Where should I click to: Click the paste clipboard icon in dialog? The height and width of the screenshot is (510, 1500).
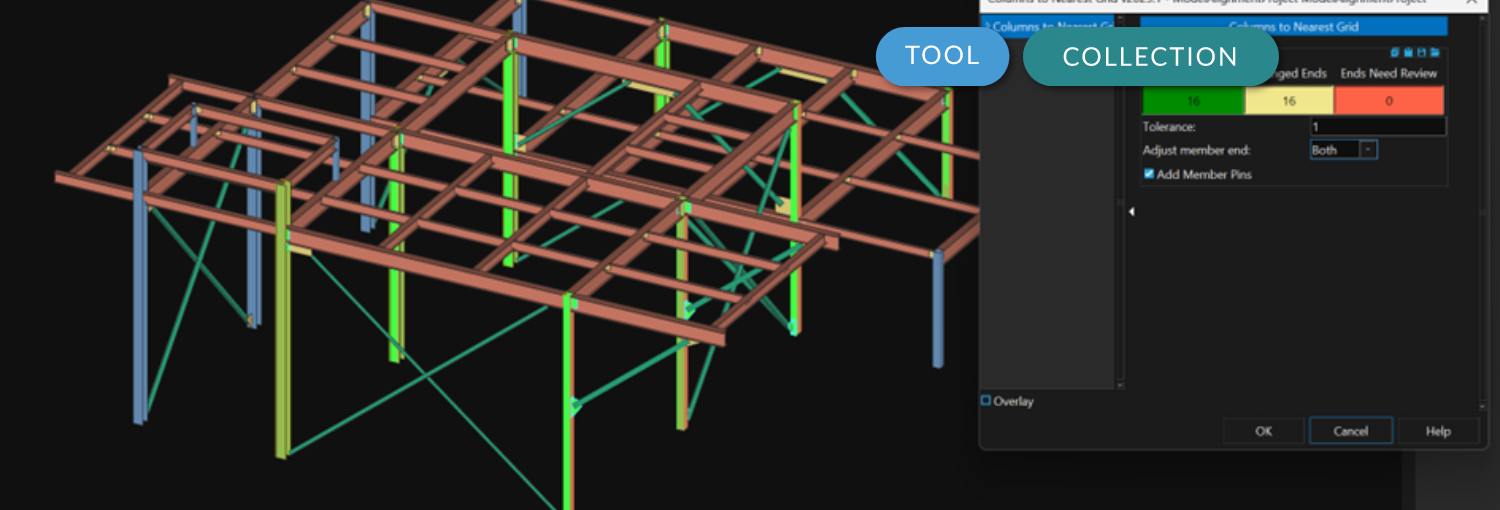tap(1408, 53)
